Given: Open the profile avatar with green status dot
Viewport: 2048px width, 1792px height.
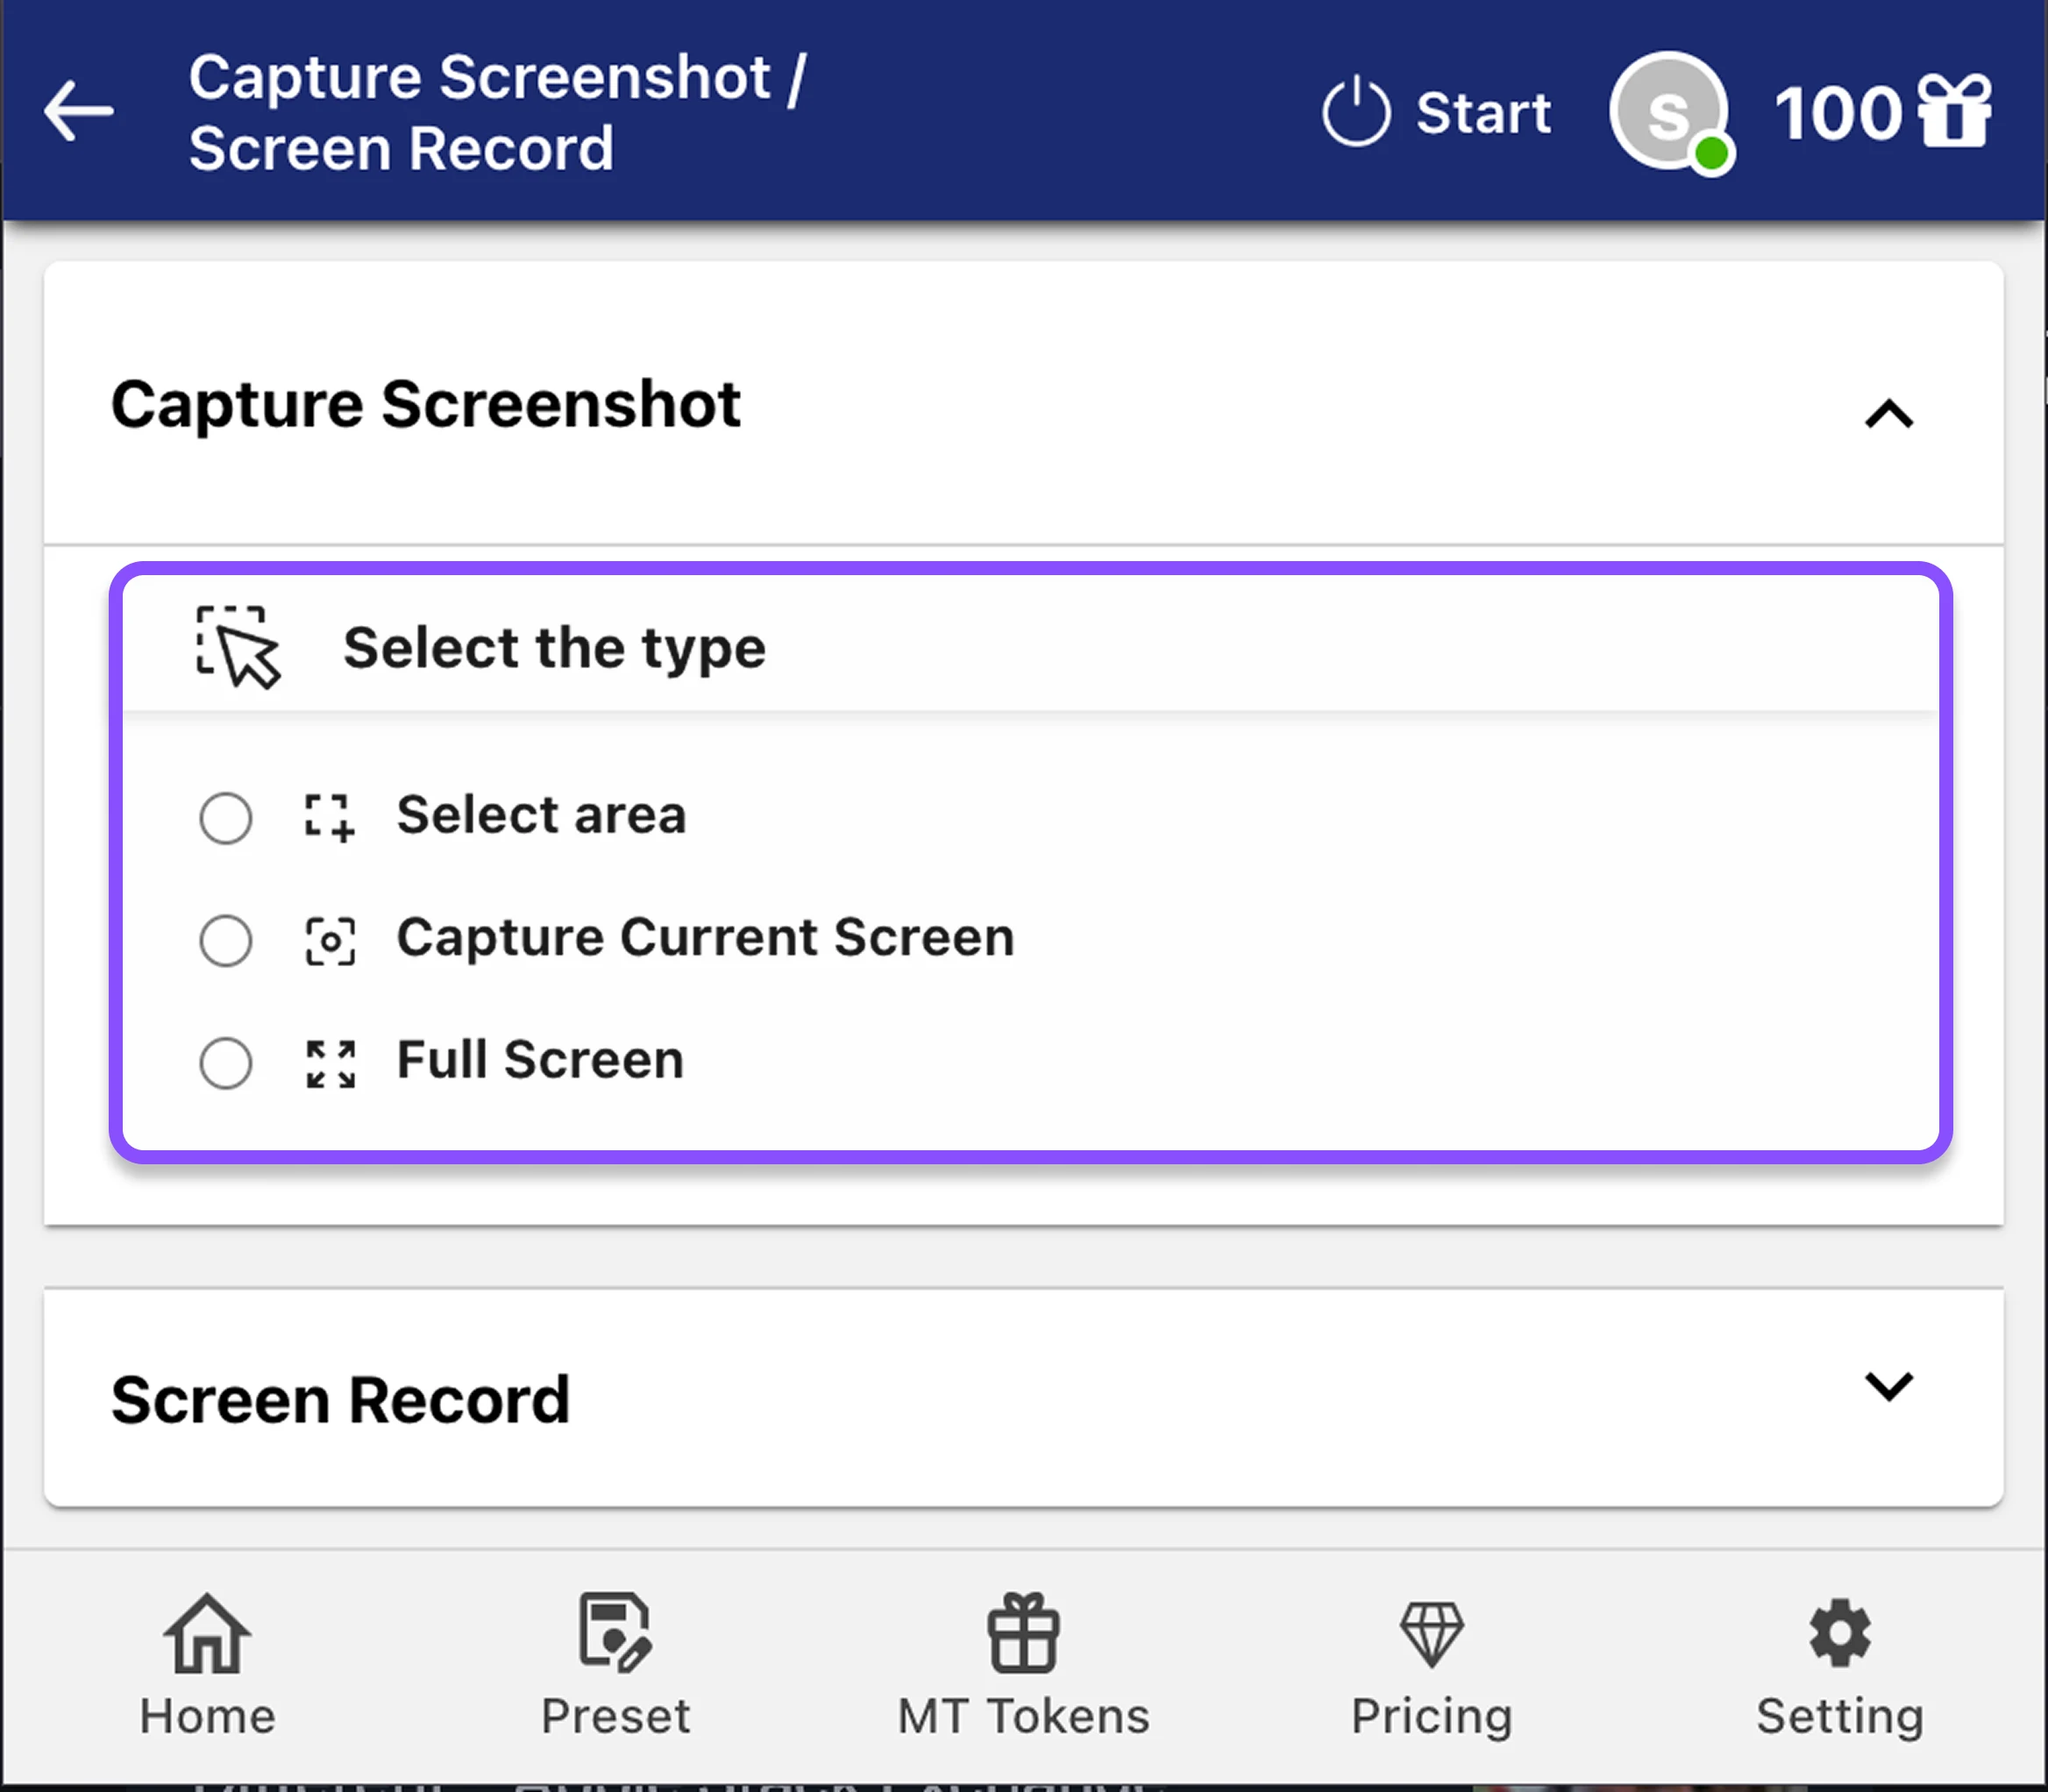Looking at the screenshot, I should pyautogui.click(x=1668, y=111).
